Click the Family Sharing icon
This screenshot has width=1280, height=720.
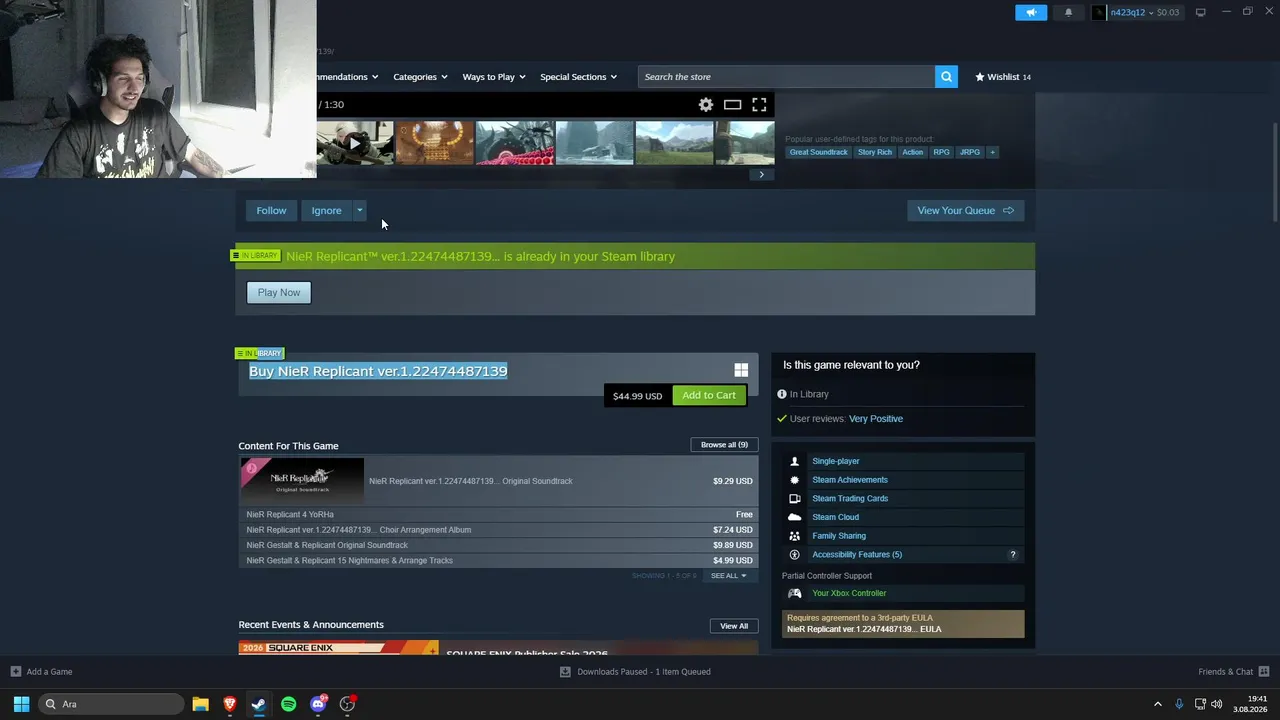tap(795, 536)
